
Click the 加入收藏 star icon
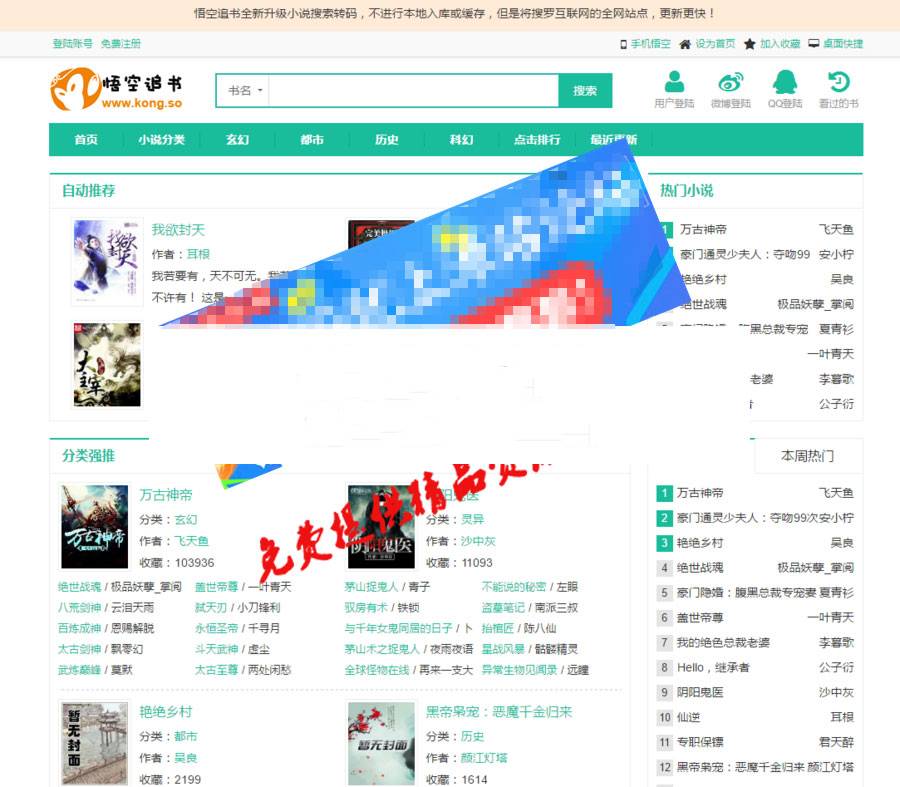[x=749, y=44]
